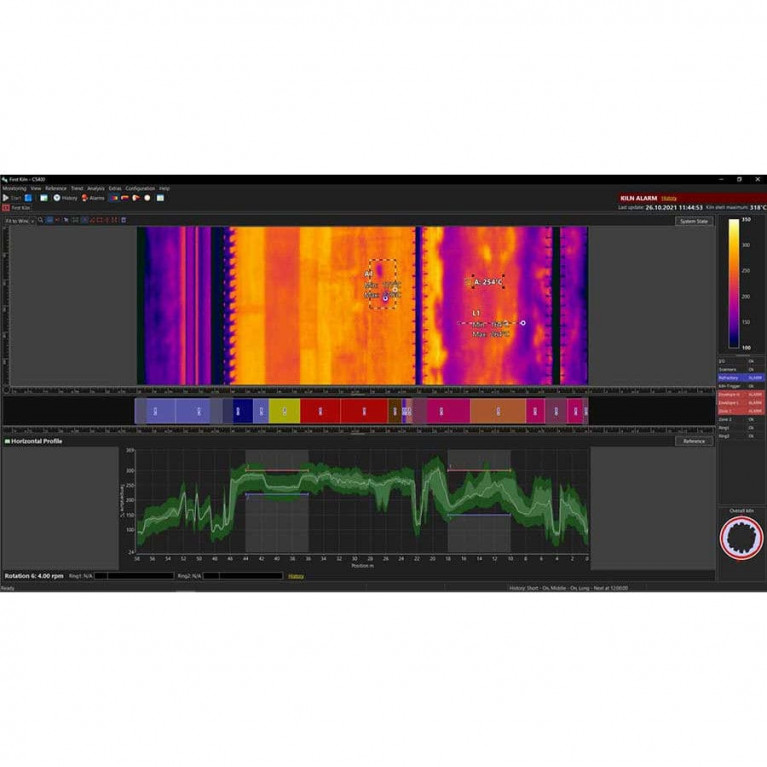The width and height of the screenshot is (767, 767).
Task: Select the Zone 1 ALARM row
Action: point(741,411)
